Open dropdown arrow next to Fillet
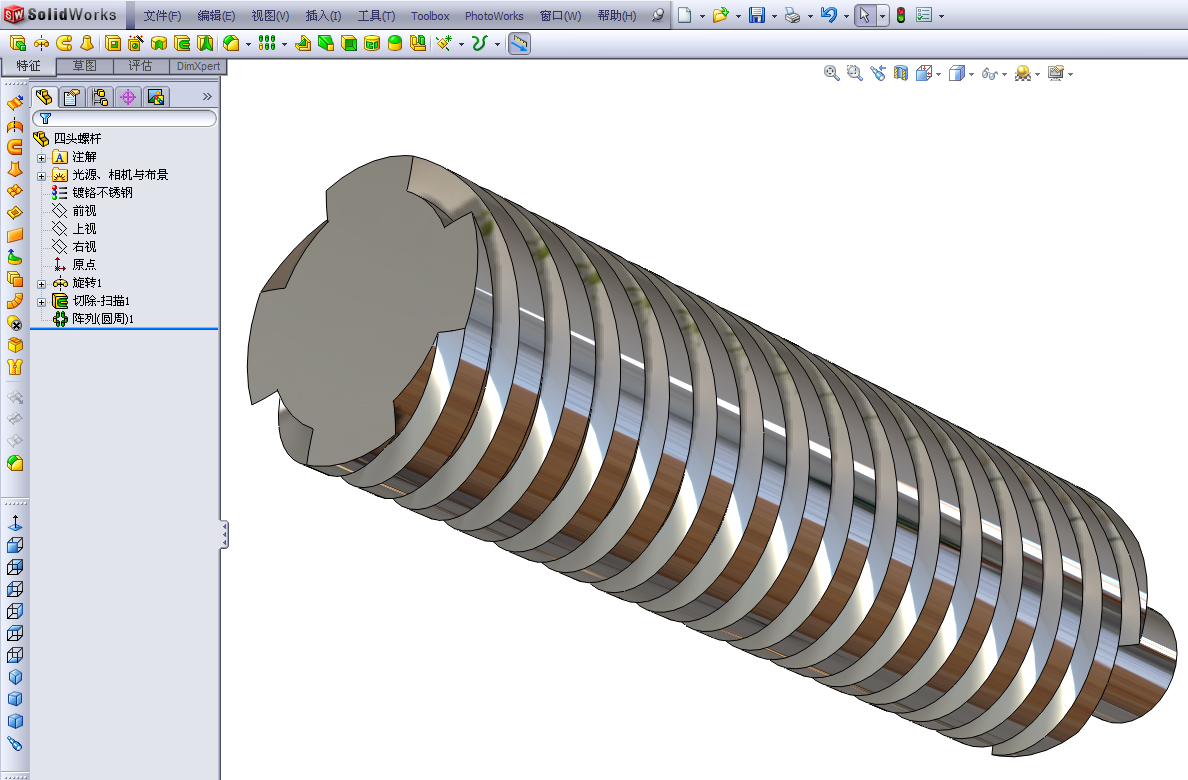 click(249, 44)
